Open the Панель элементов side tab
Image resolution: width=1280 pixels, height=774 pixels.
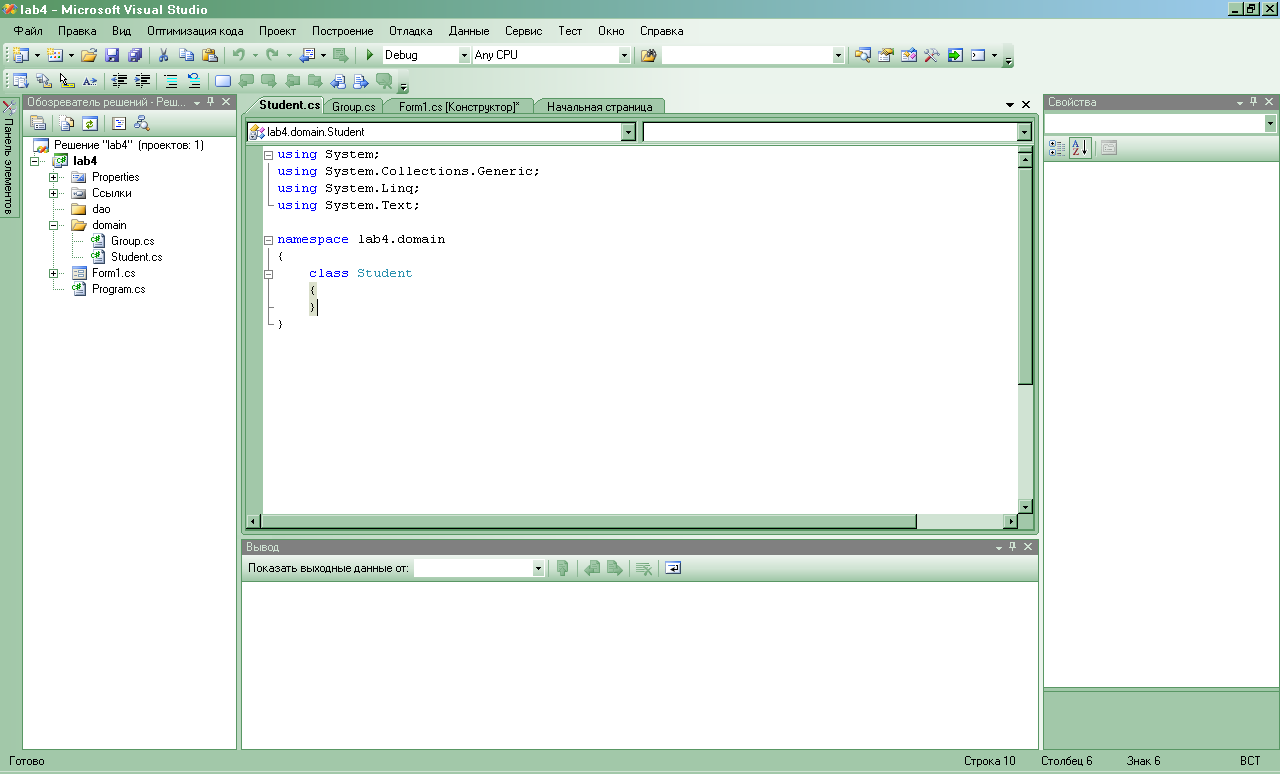pyautogui.click(x=9, y=156)
